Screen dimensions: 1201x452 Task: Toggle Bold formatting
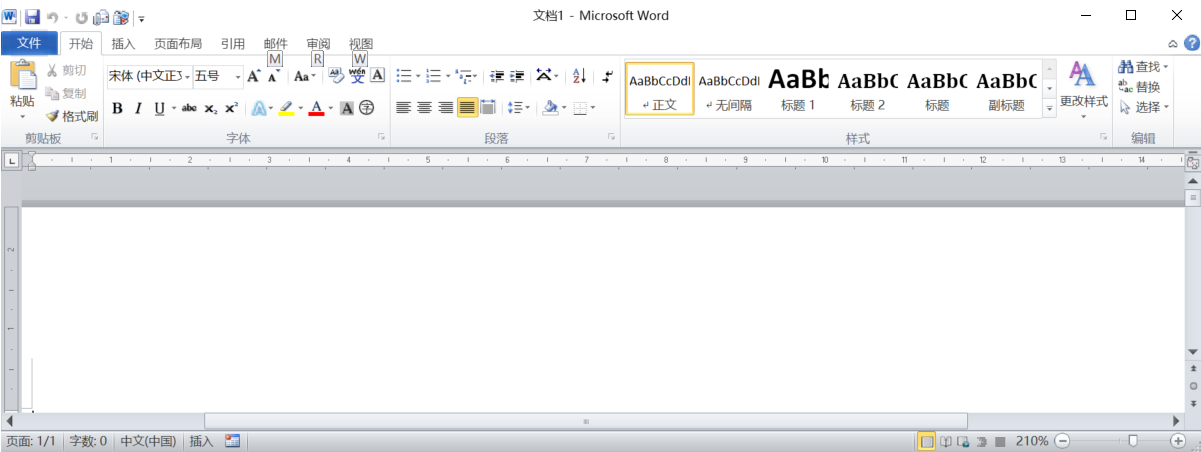pyautogui.click(x=117, y=108)
